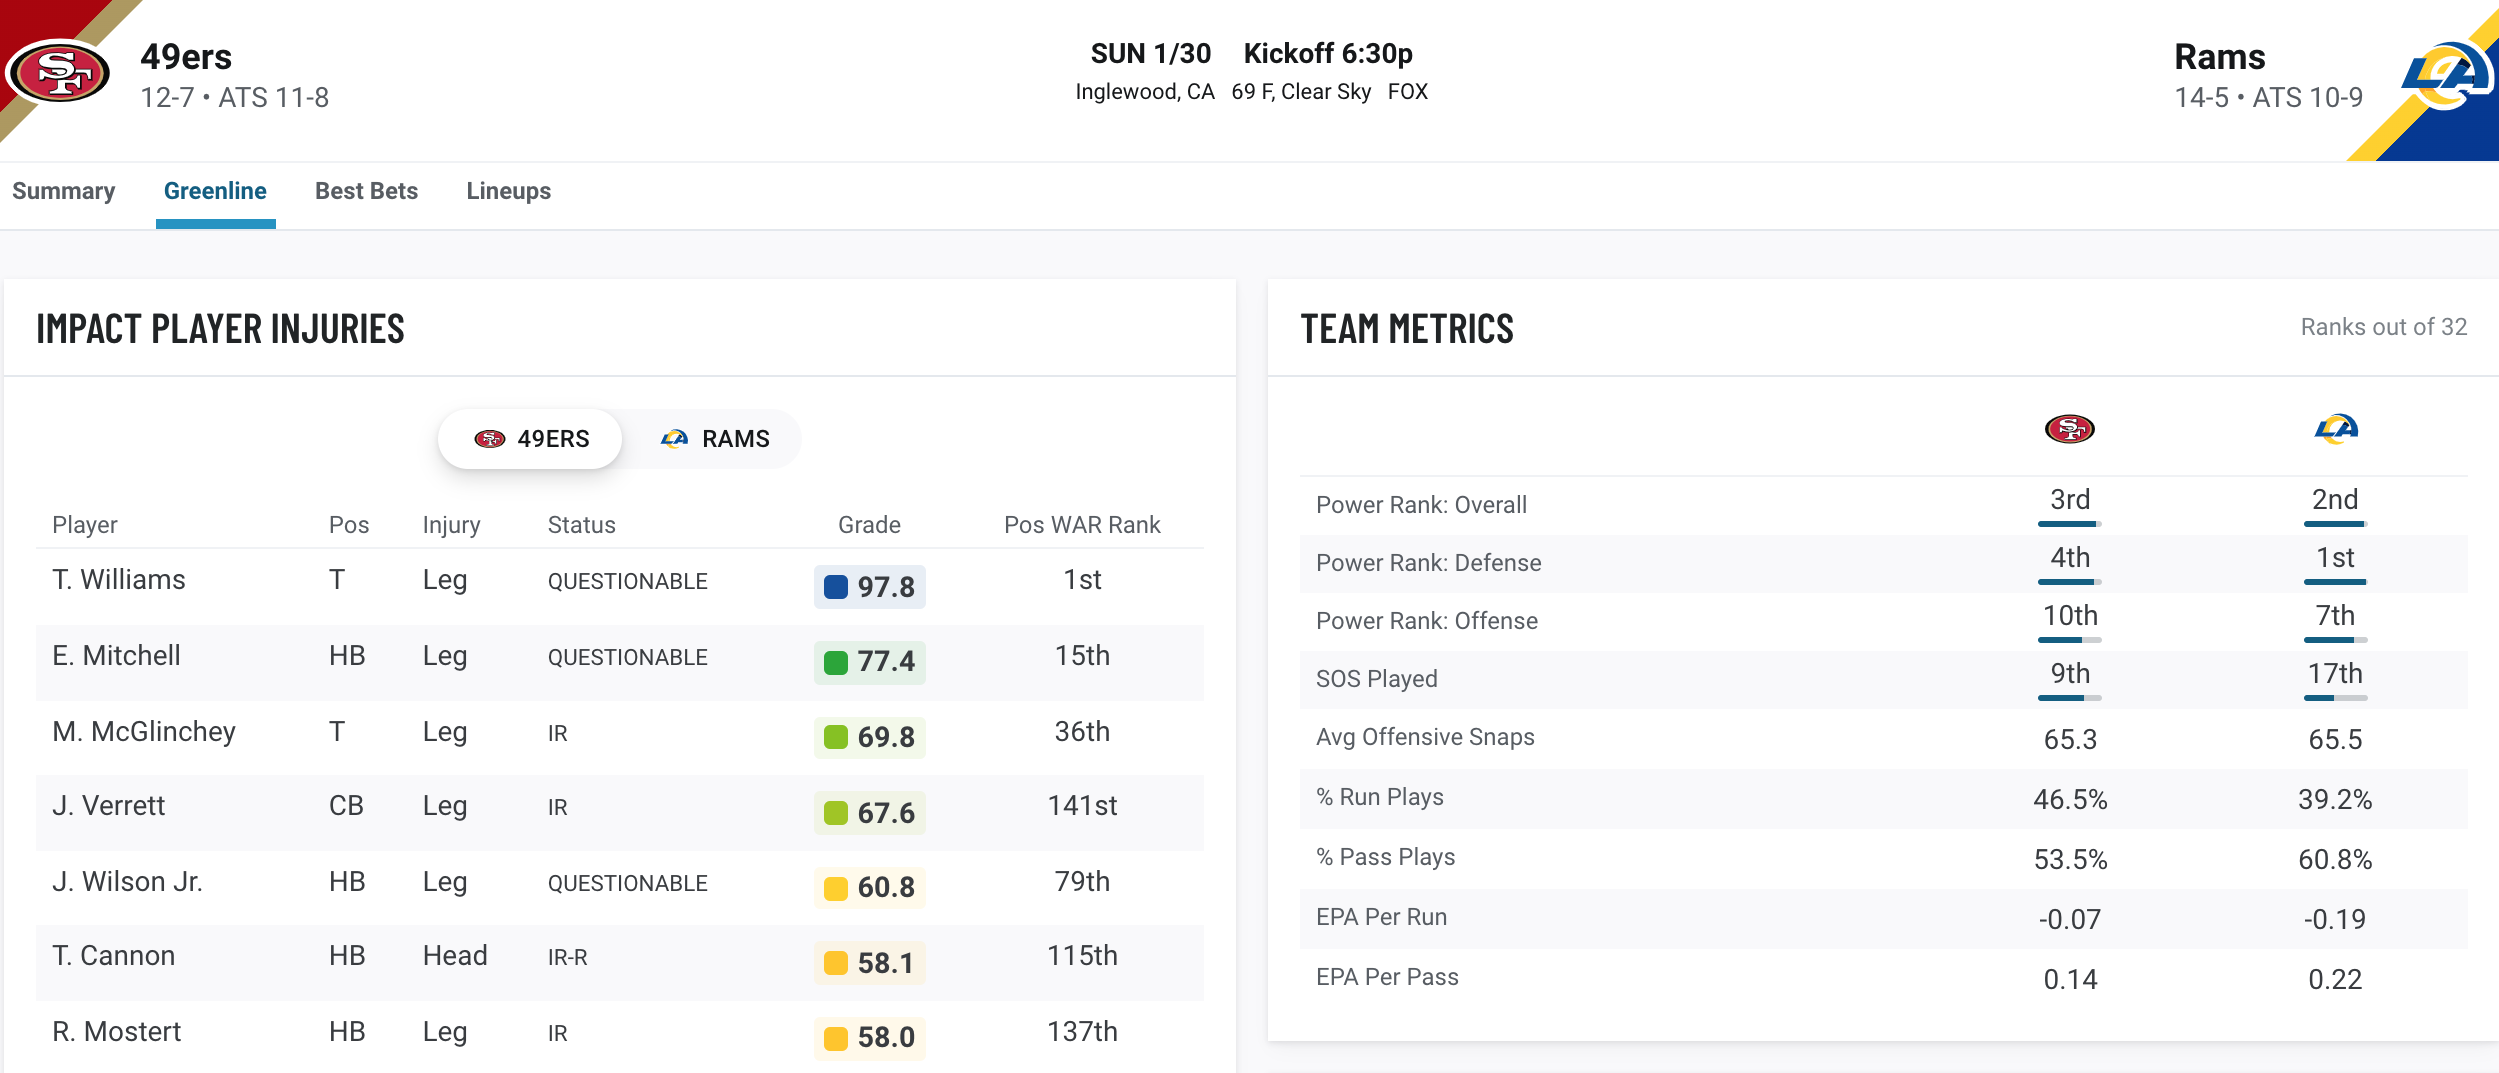The height and width of the screenshot is (1073, 2499).
Task: Open the Lineups tab
Action: [x=508, y=191]
